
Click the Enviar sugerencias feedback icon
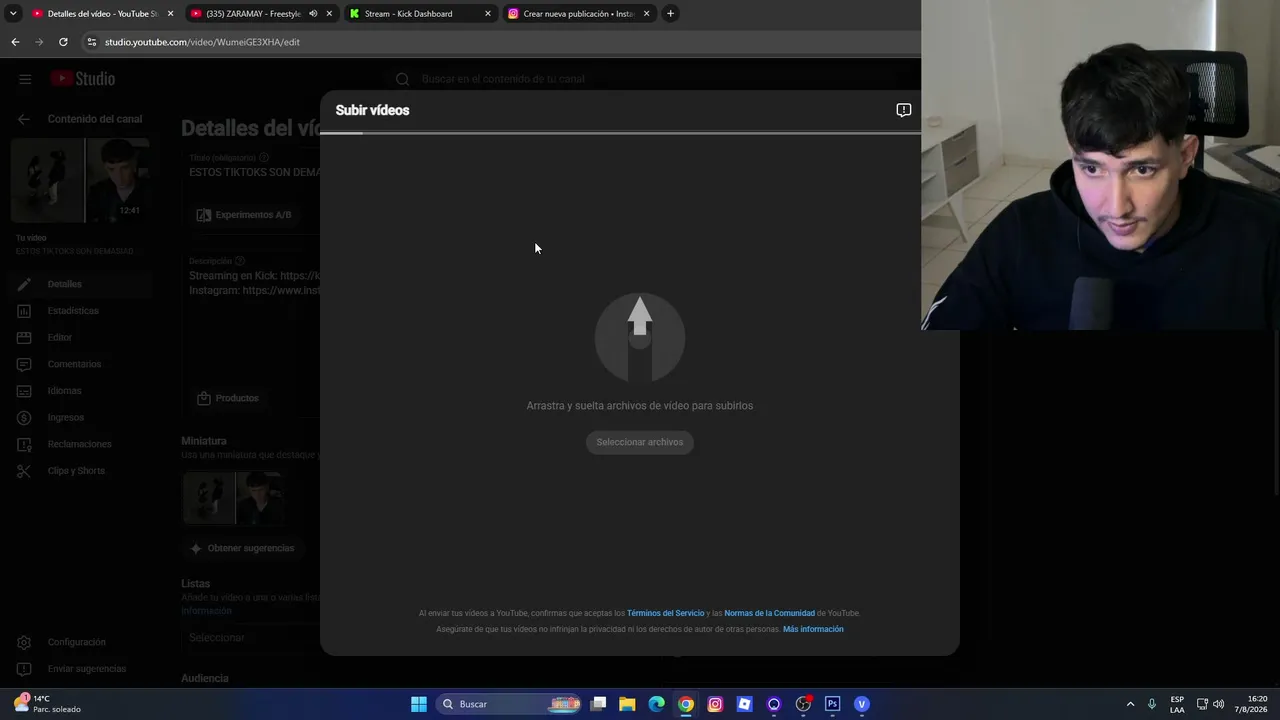(x=24, y=669)
